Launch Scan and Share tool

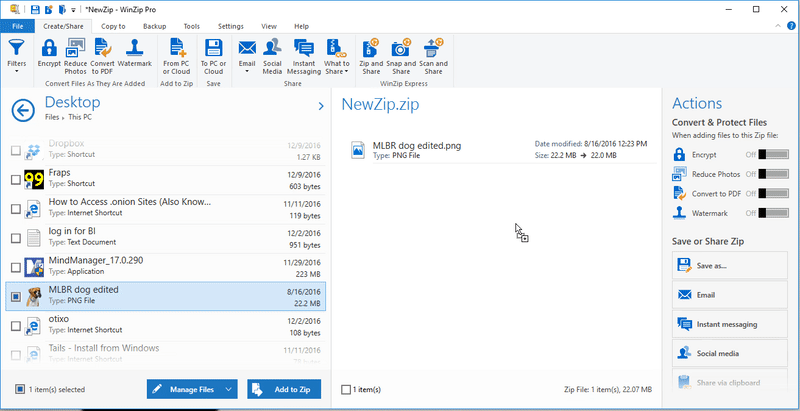point(433,57)
